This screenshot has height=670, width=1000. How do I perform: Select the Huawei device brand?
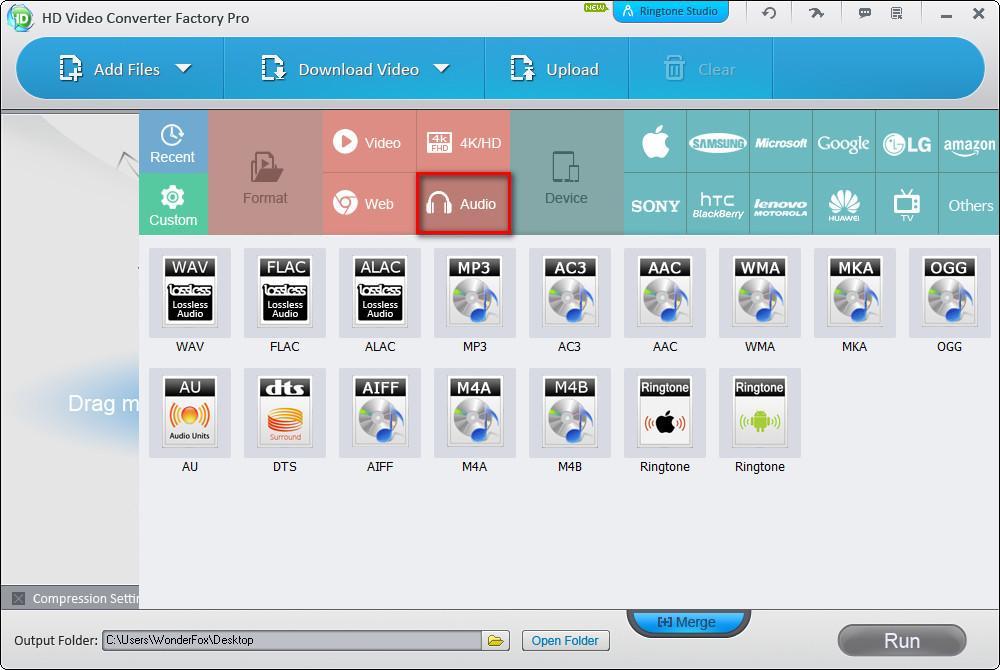click(x=844, y=204)
